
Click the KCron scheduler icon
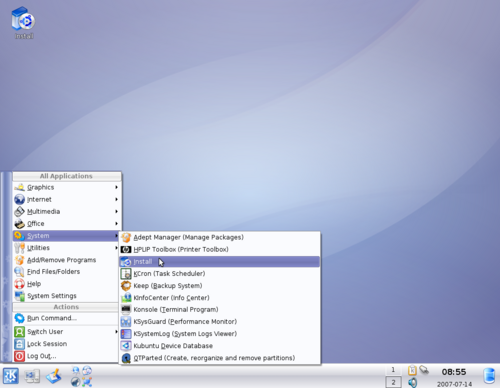pyautogui.click(x=126, y=274)
